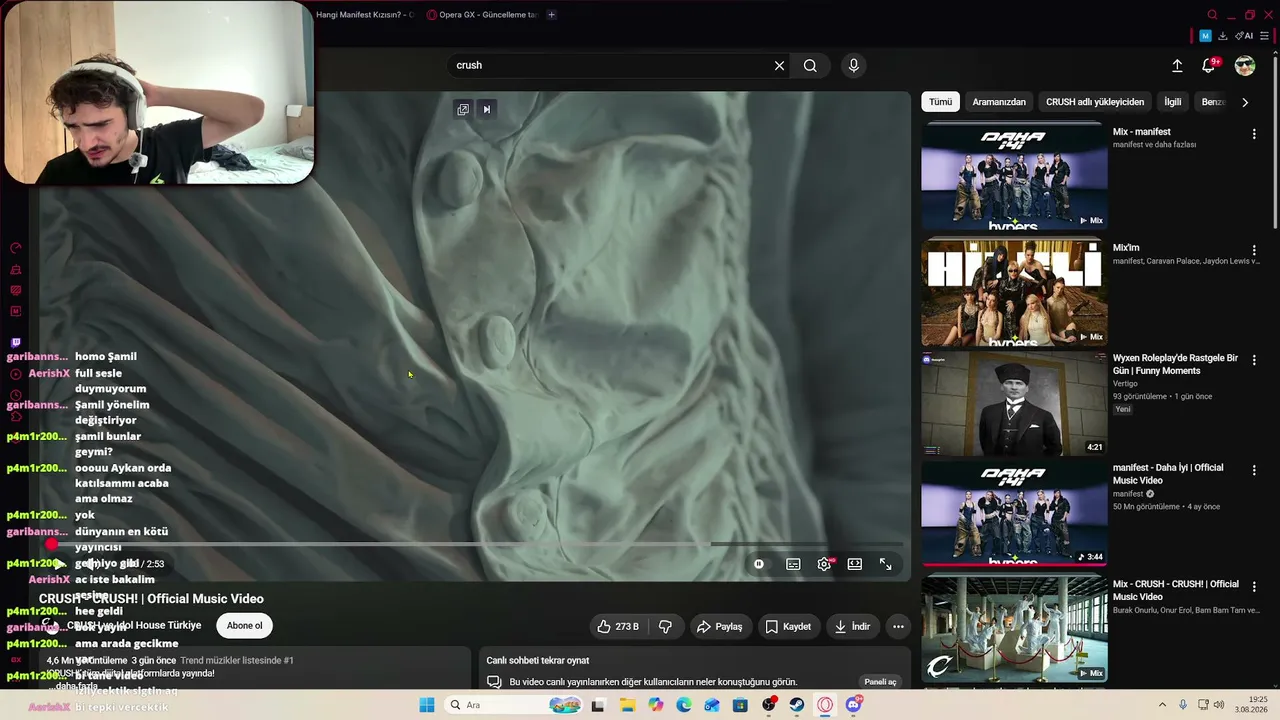
Task: Skip to next video using overlay icon
Action: click(487, 109)
